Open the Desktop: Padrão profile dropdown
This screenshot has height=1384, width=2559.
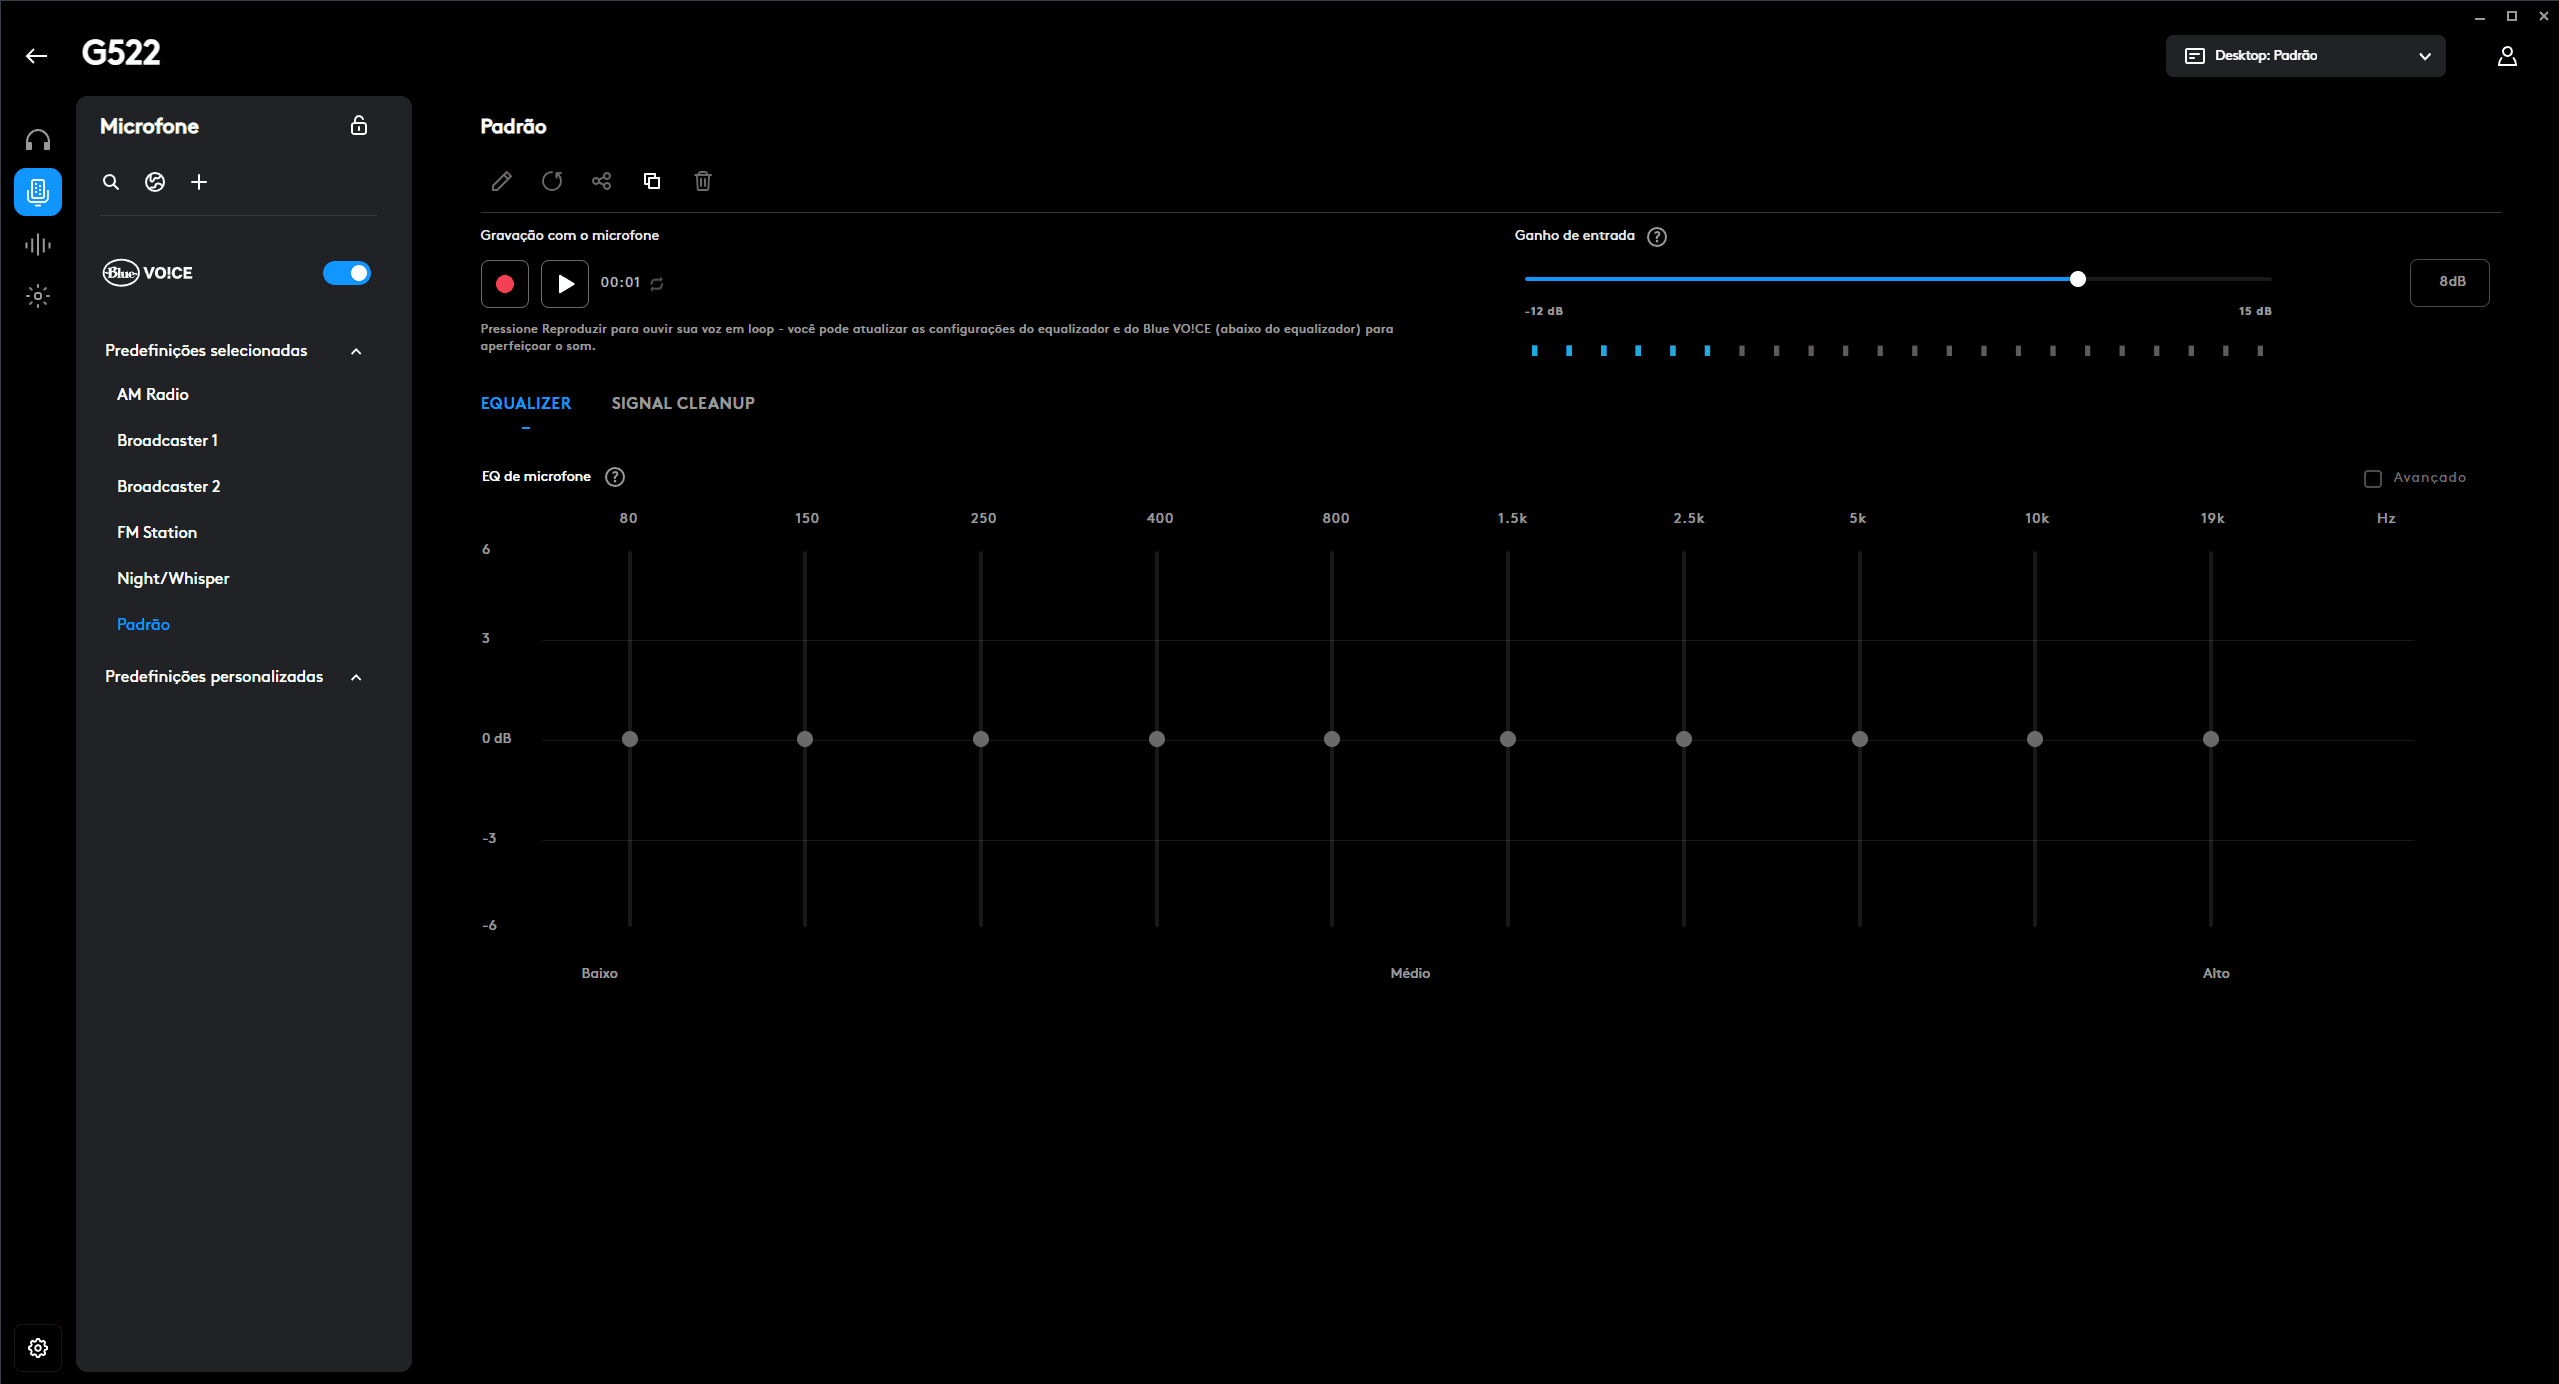[x=2305, y=56]
